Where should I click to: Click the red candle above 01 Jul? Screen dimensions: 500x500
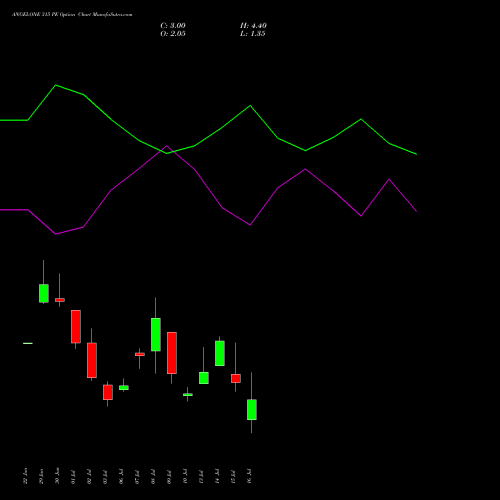coord(76,327)
